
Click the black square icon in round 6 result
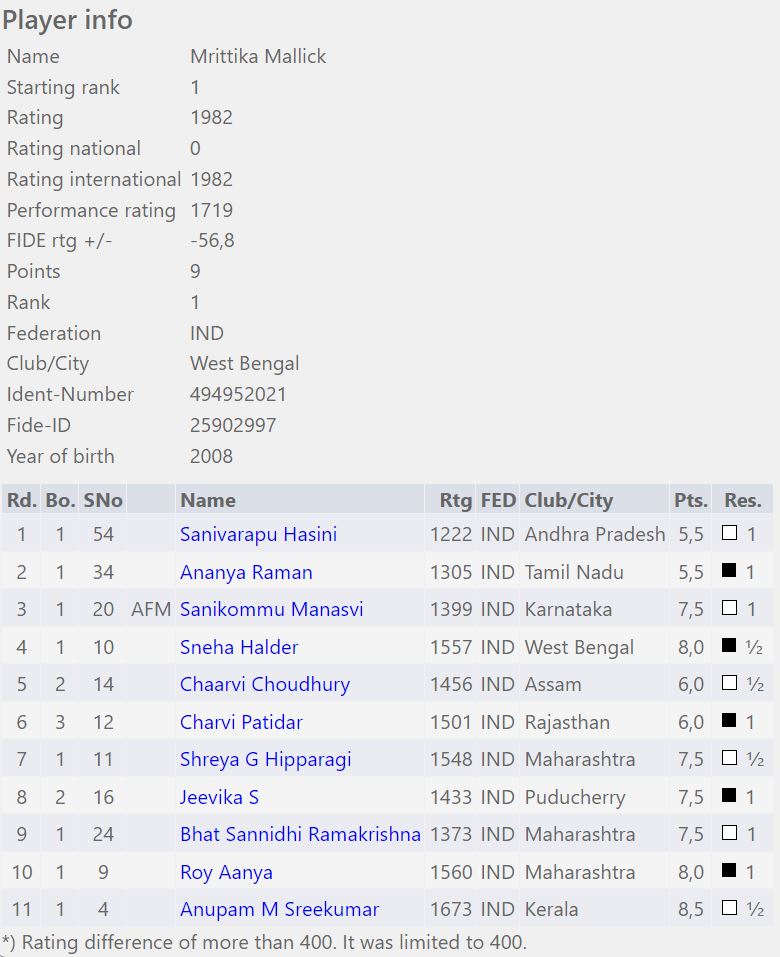coord(729,721)
